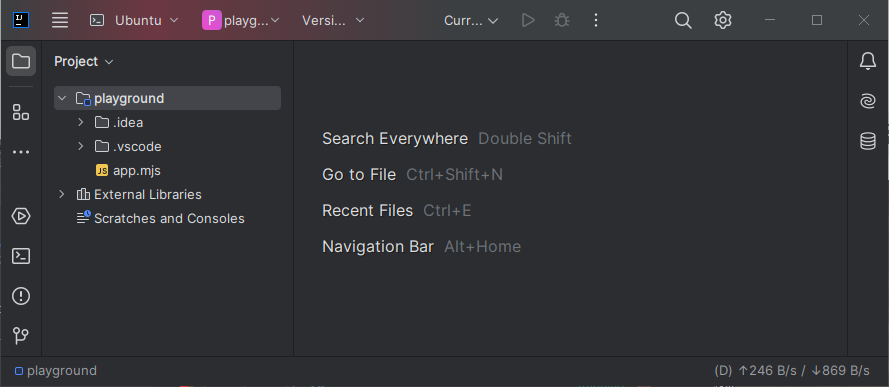Open the Git version control tool window
This screenshot has height=387, width=889.
(x=21, y=335)
